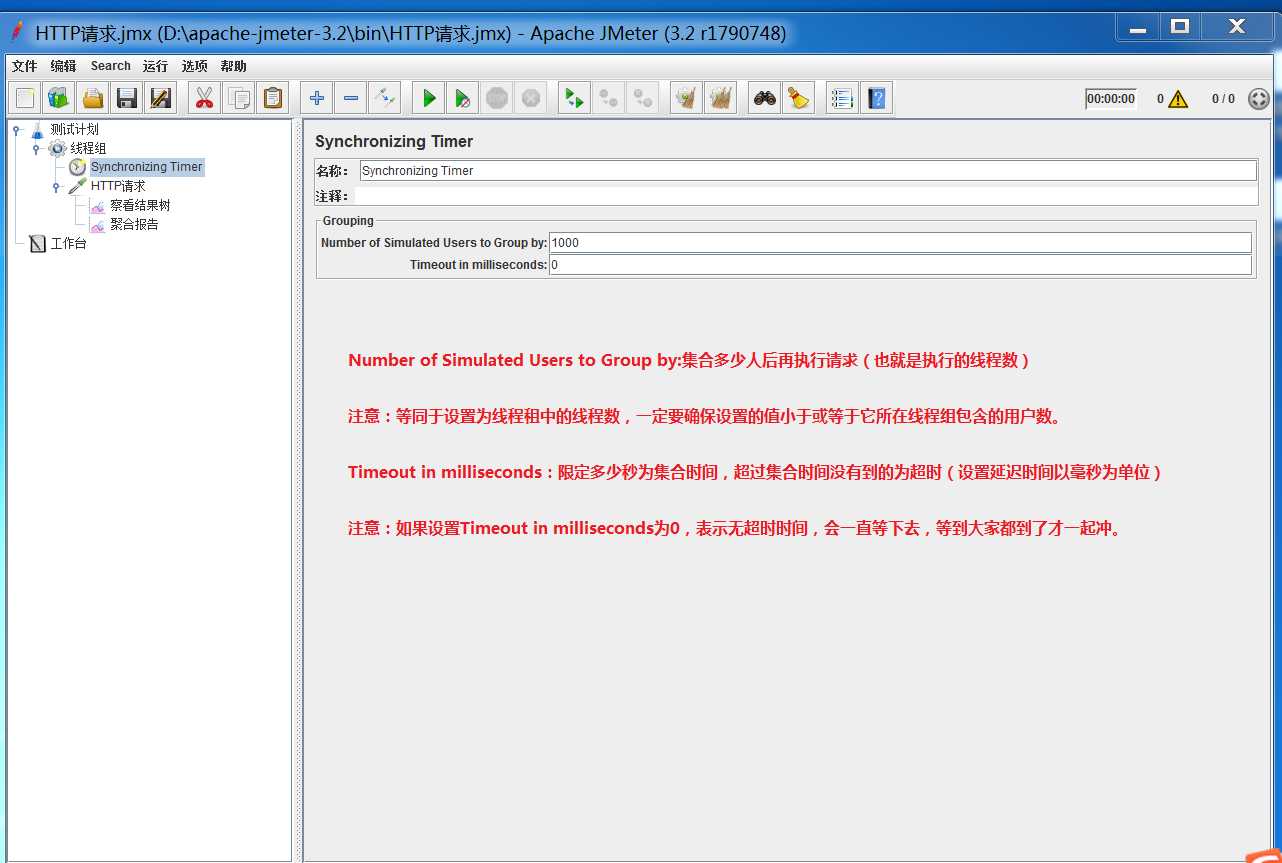Open the 运行 menu
Screen dimensions: 1282x863
[155, 66]
